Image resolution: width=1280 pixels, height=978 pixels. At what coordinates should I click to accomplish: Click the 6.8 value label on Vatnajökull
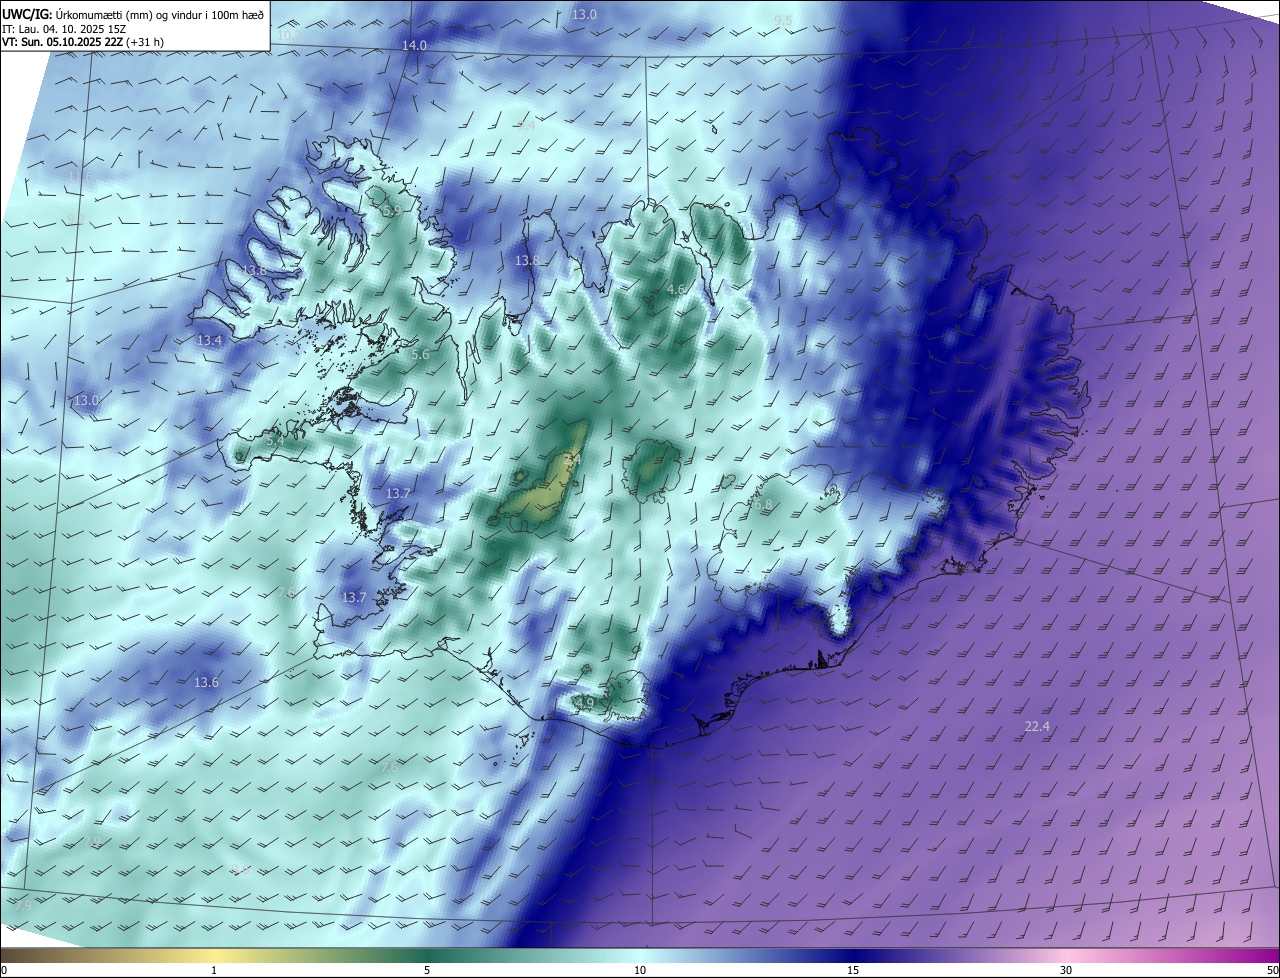pos(763,505)
